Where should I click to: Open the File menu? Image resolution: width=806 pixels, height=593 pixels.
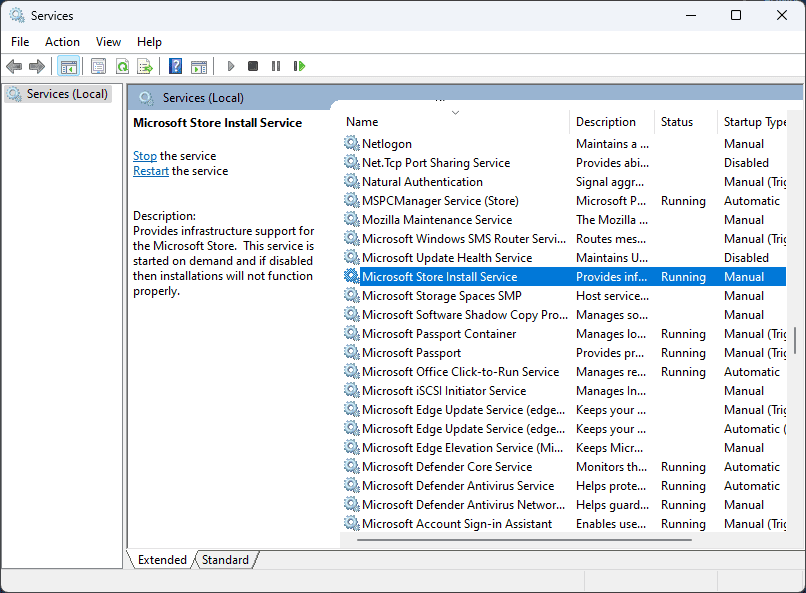click(x=20, y=42)
